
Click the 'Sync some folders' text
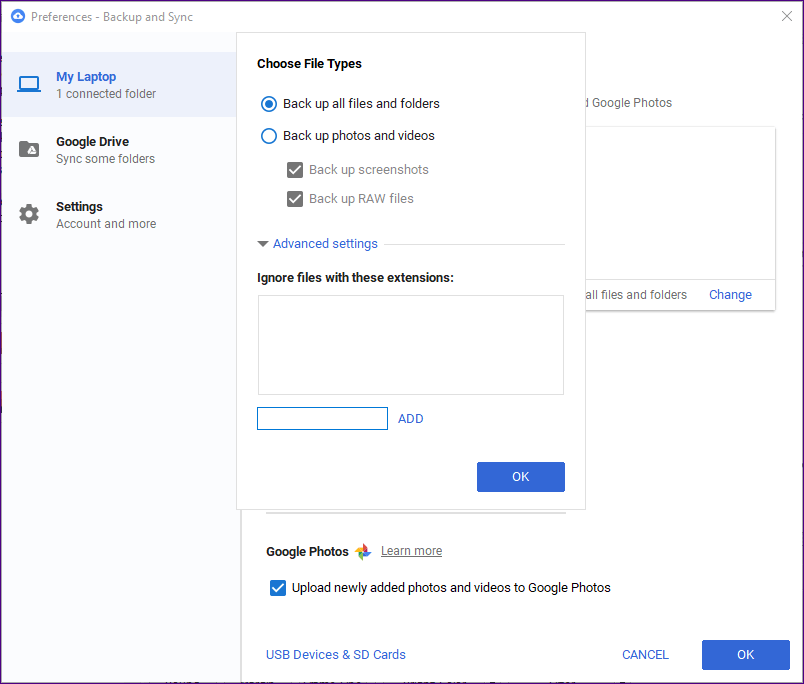point(105,159)
